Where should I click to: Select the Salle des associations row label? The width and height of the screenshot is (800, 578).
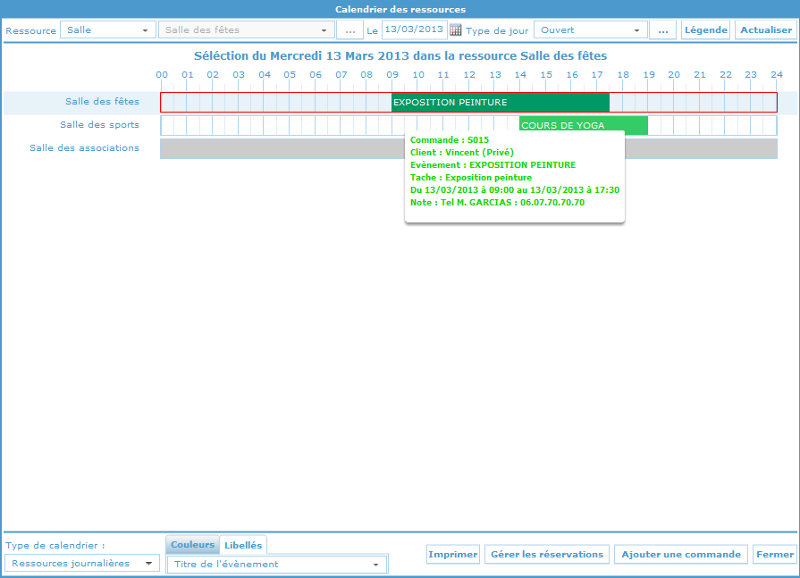click(84, 148)
